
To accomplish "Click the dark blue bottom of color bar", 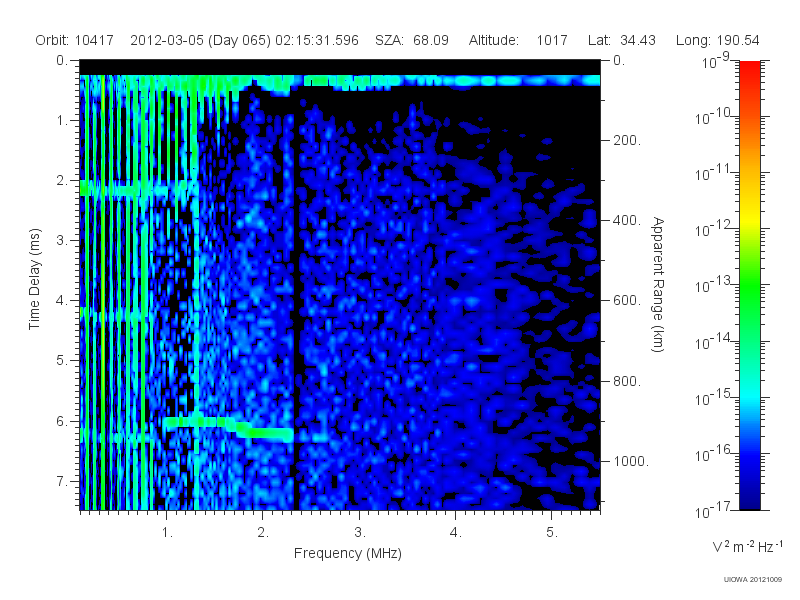I will coord(749,500).
